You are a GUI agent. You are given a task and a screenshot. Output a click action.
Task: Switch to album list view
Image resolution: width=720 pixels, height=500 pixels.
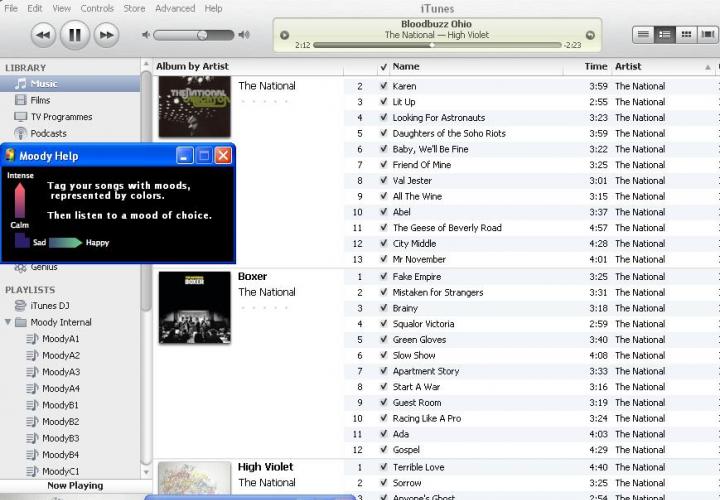664,34
